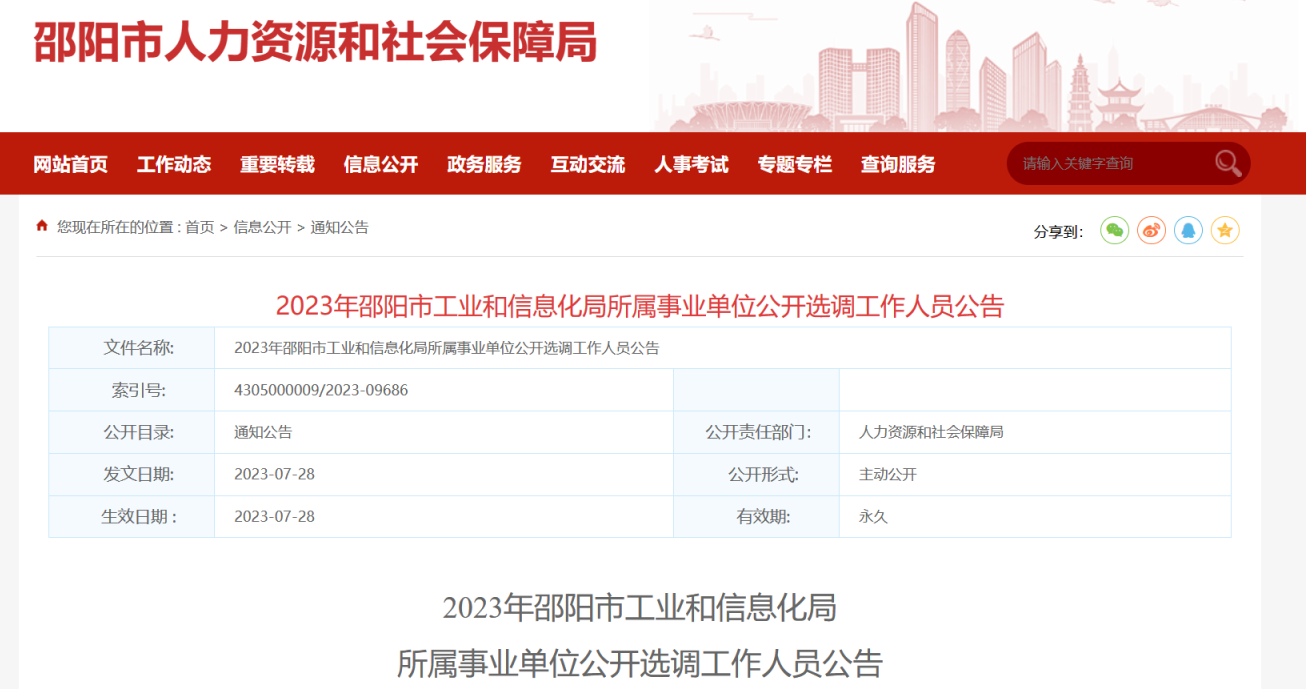The height and width of the screenshot is (689, 1306).
Task: Click the 文件名称 label cell
Action: [x=132, y=348]
